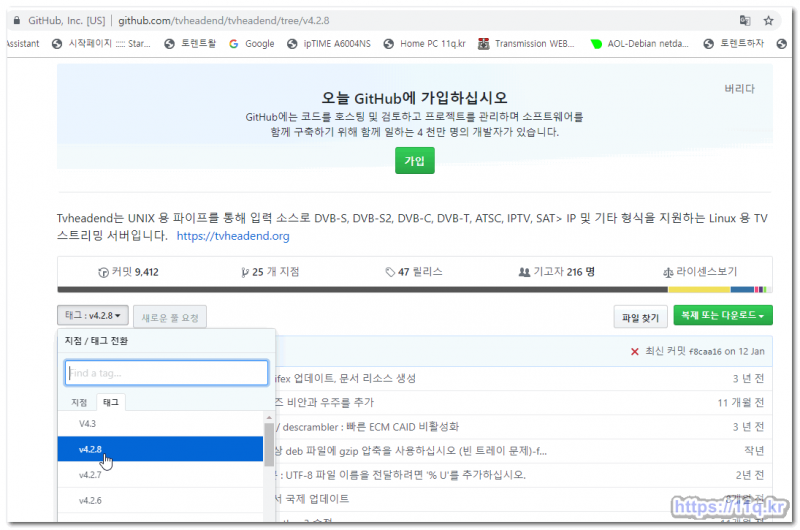Screen dimensions: 800x530
Task: Select tag v4.2.7 from the list
Action: [x=160, y=475]
